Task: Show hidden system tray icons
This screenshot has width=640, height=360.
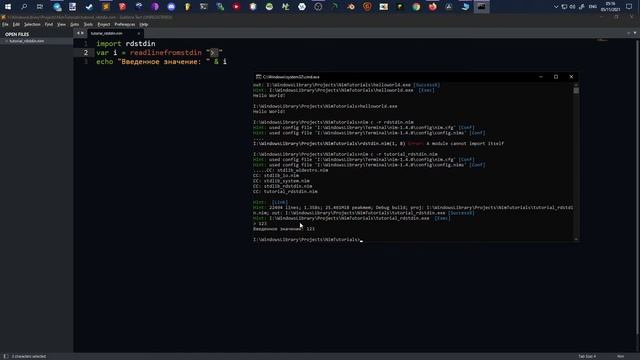Action: pyautogui.click(x=556, y=7)
